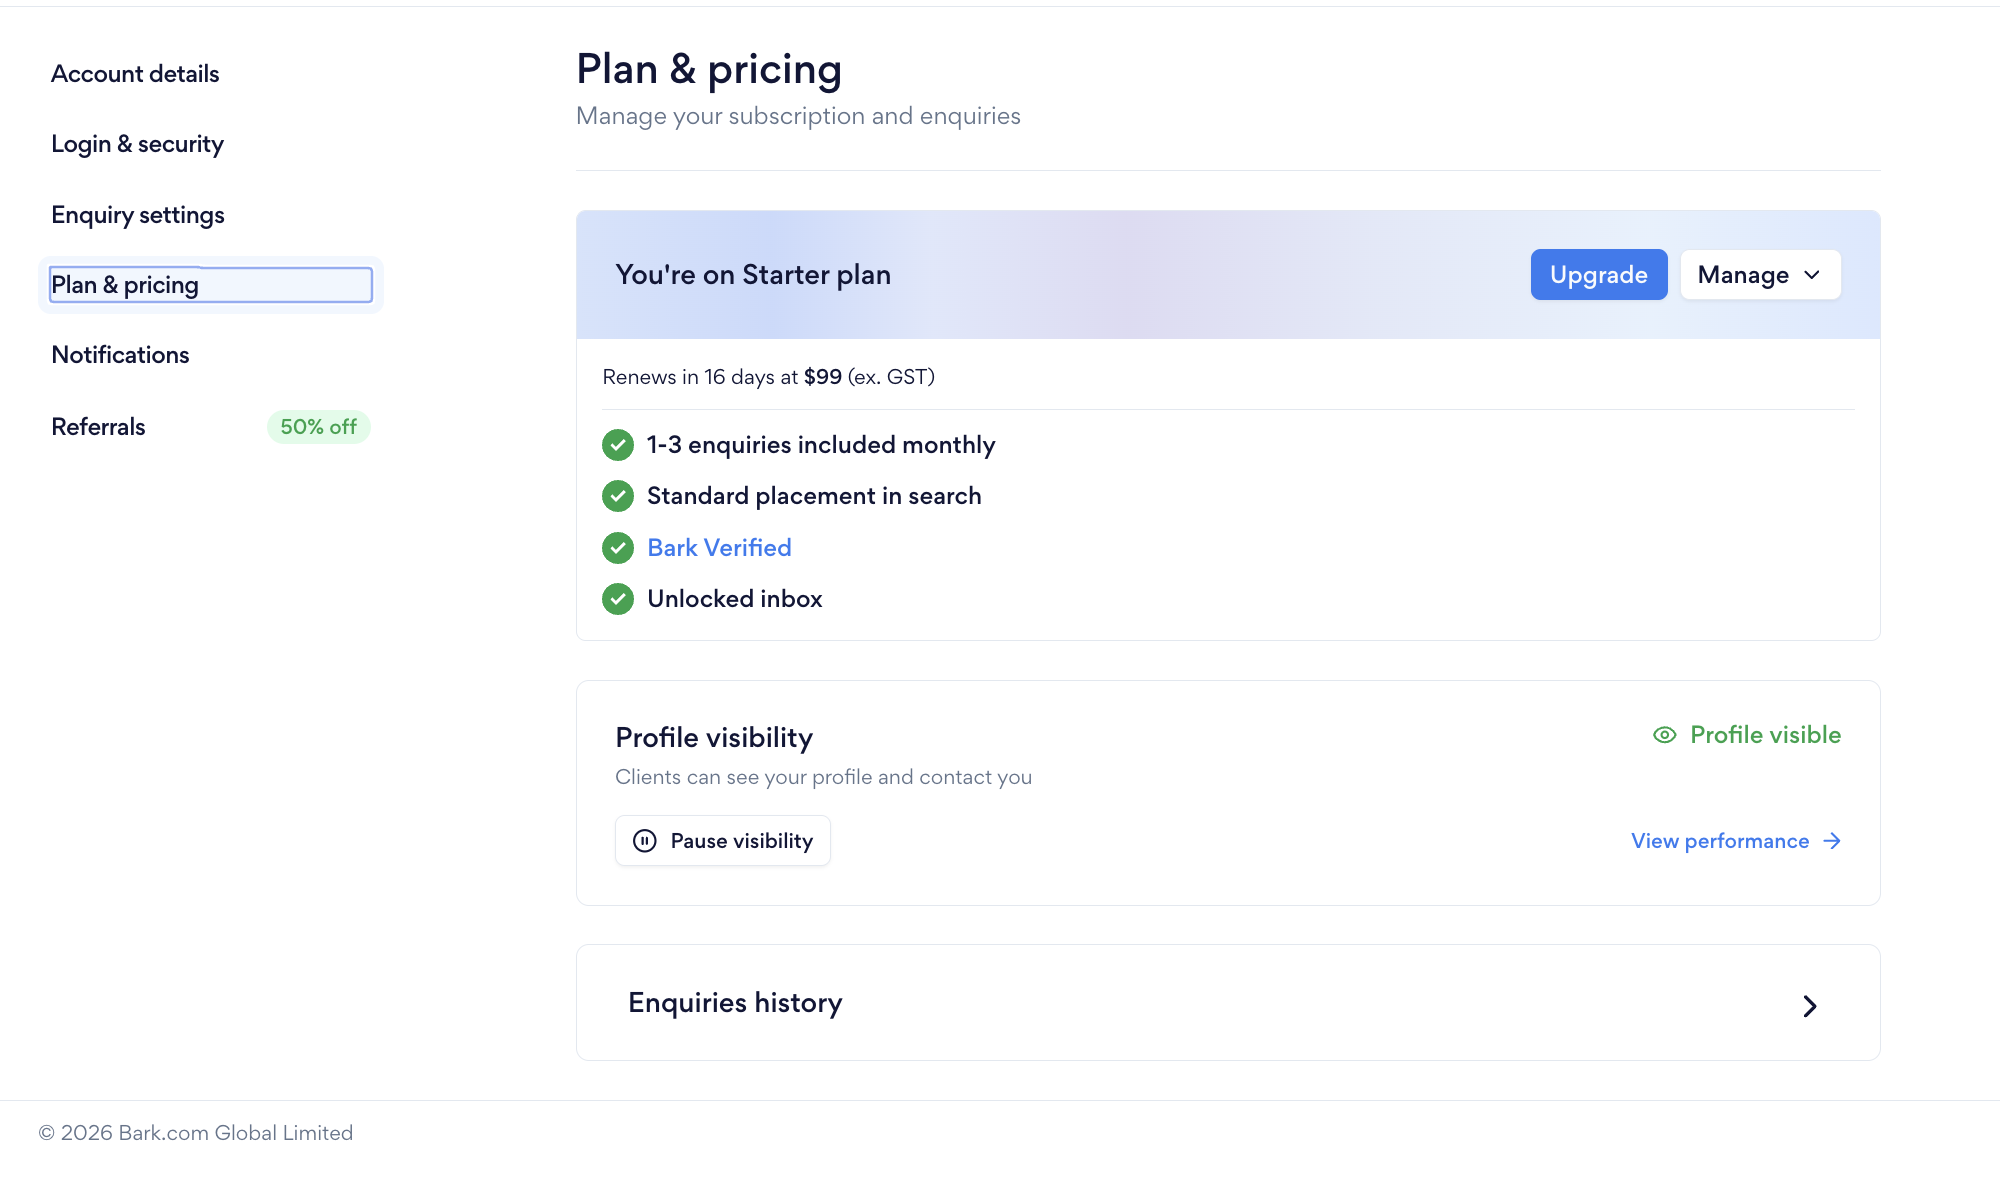Image resolution: width=2000 pixels, height=1190 pixels.
Task: Click the check icon next to Unlocked inbox
Action: [618, 599]
